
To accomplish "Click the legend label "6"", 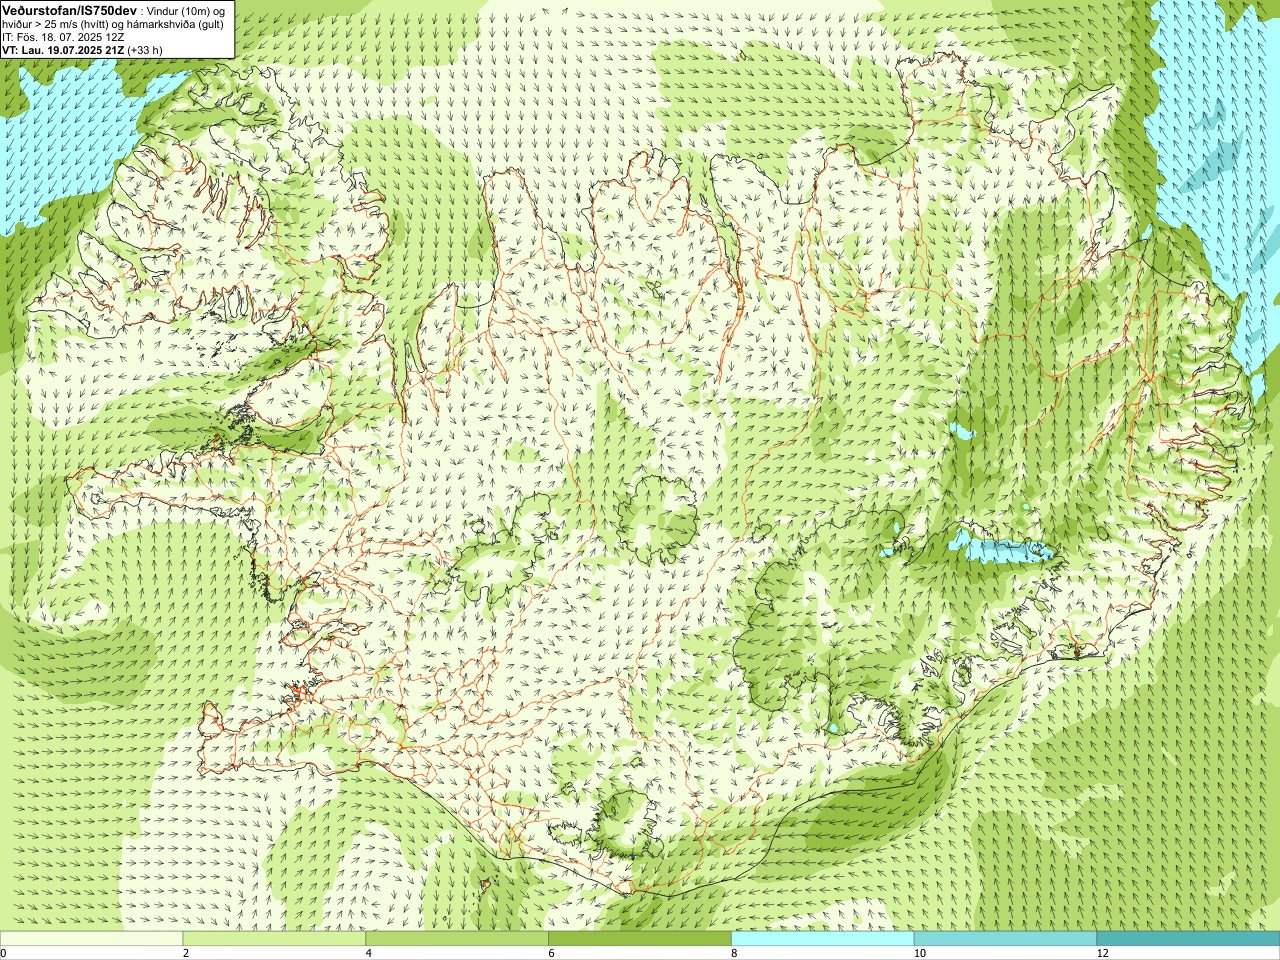I will [x=552, y=953].
